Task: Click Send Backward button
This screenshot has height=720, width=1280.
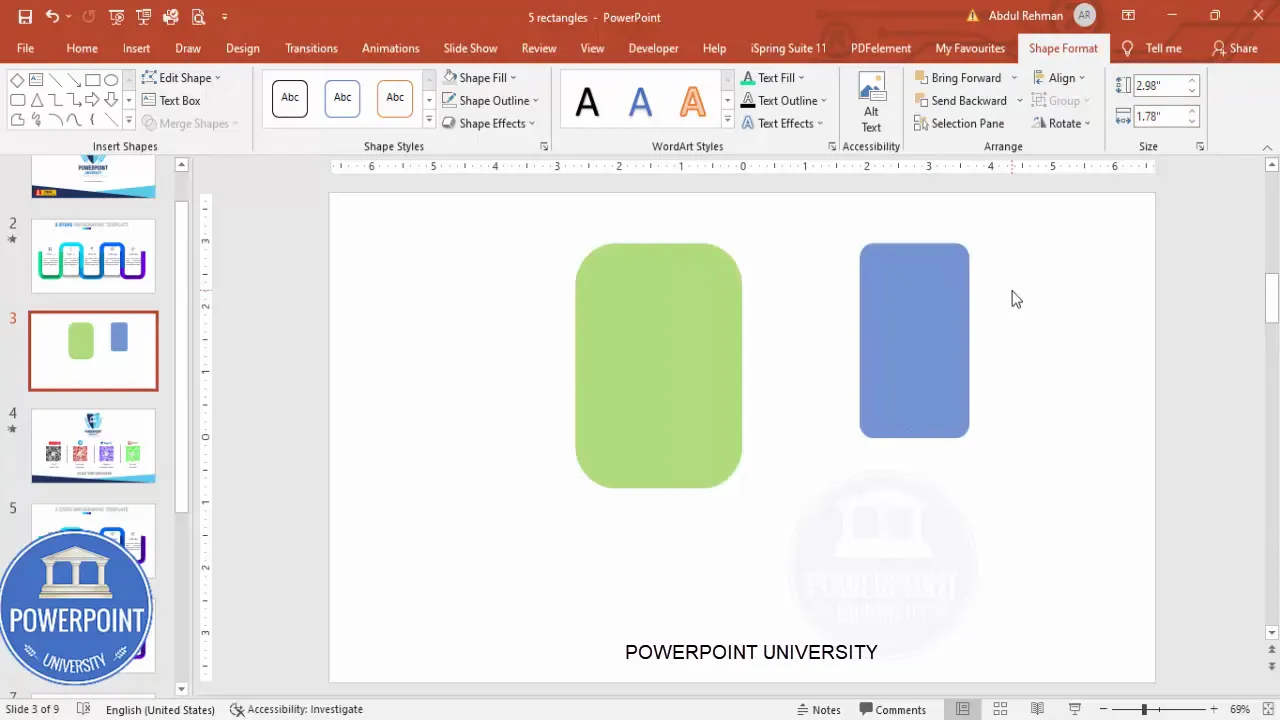Action: tap(960, 100)
